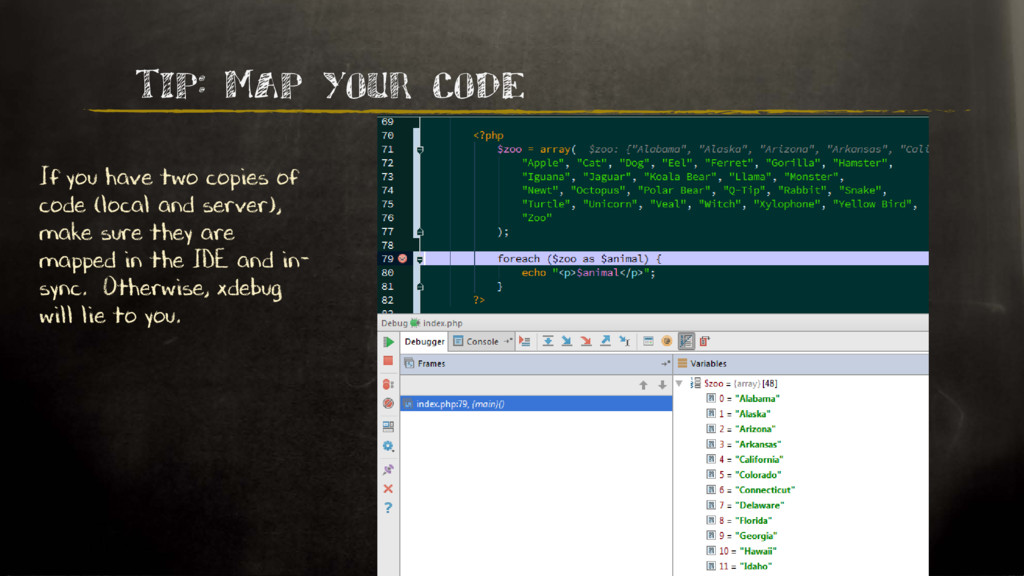Stop the debug session with the red square
This screenshot has height=576, width=1024.
click(x=389, y=360)
